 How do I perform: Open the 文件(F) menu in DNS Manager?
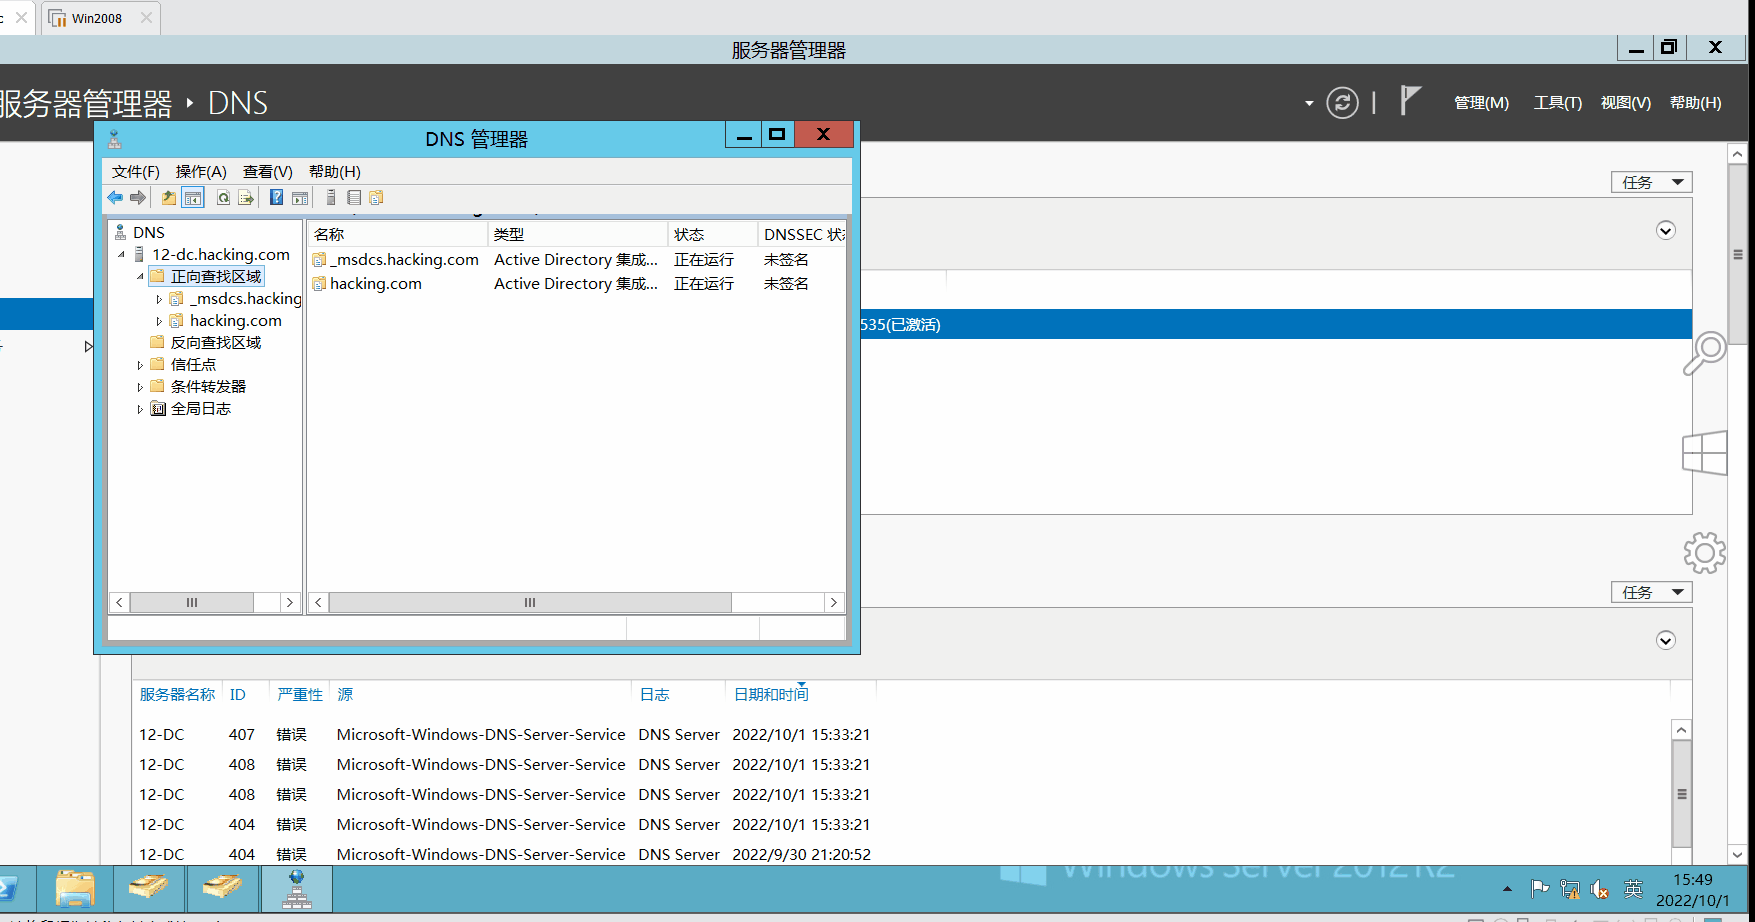[x=136, y=172]
